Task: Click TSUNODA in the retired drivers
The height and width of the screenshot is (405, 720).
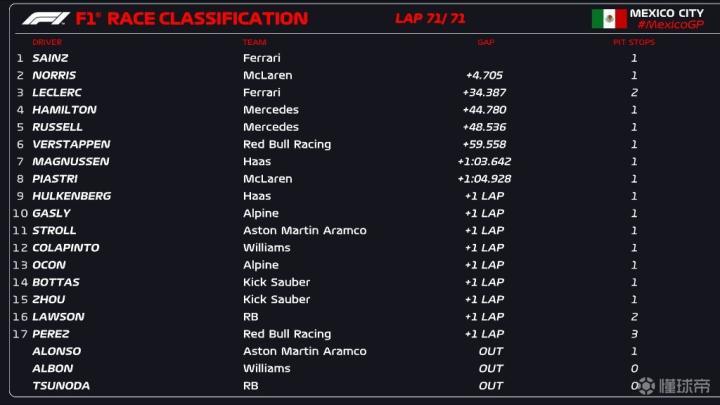Action: (60, 386)
